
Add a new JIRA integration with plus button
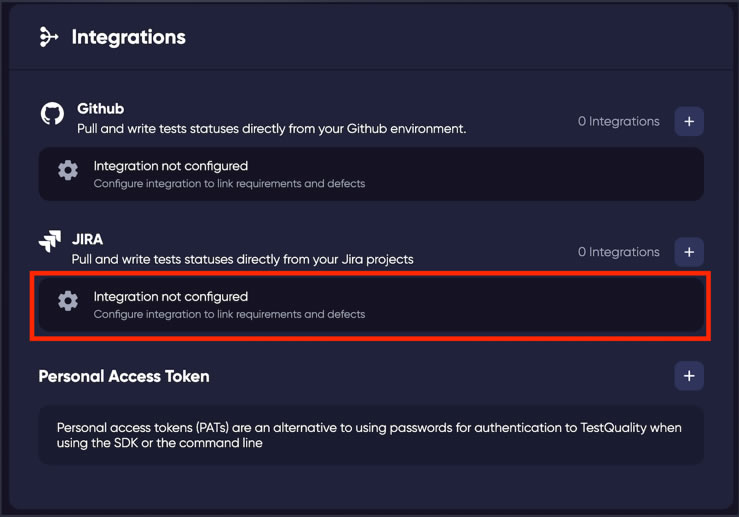click(x=689, y=252)
